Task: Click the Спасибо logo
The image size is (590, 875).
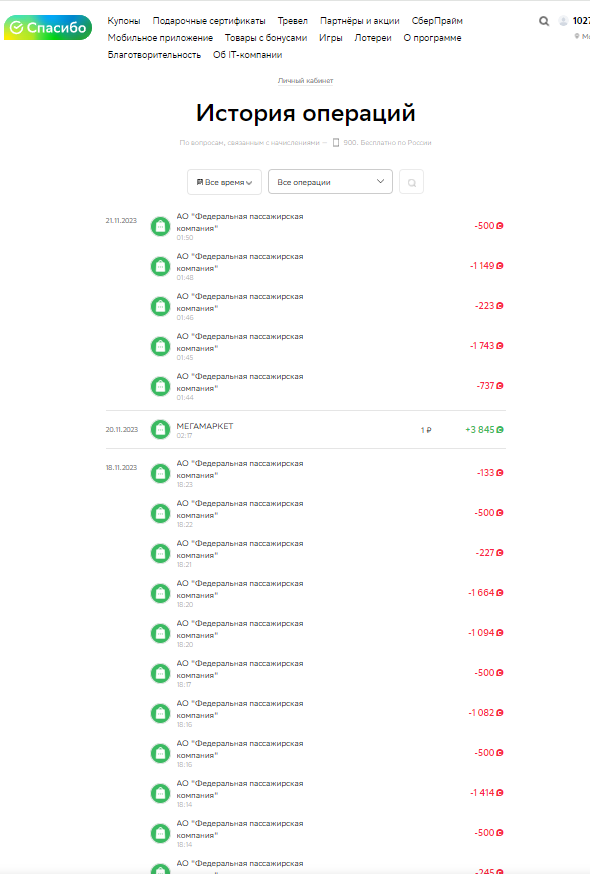Action: coord(48,27)
